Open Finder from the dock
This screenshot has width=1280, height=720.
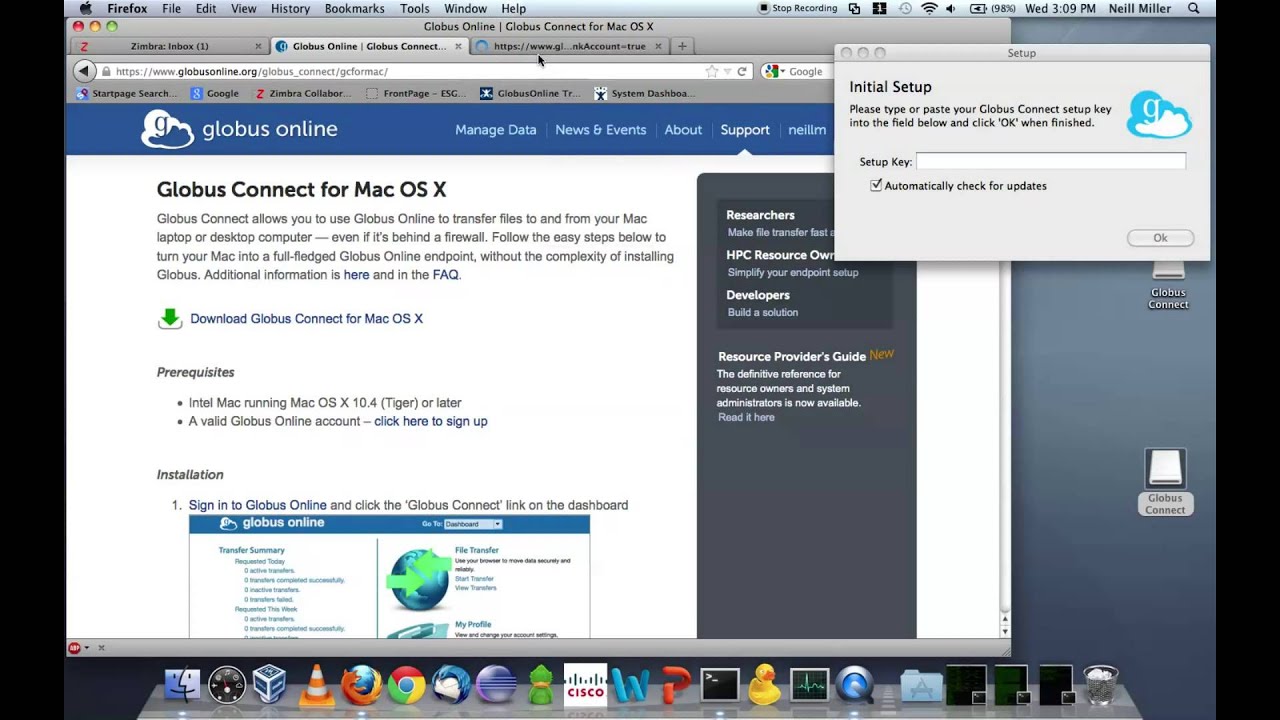coord(183,685)
